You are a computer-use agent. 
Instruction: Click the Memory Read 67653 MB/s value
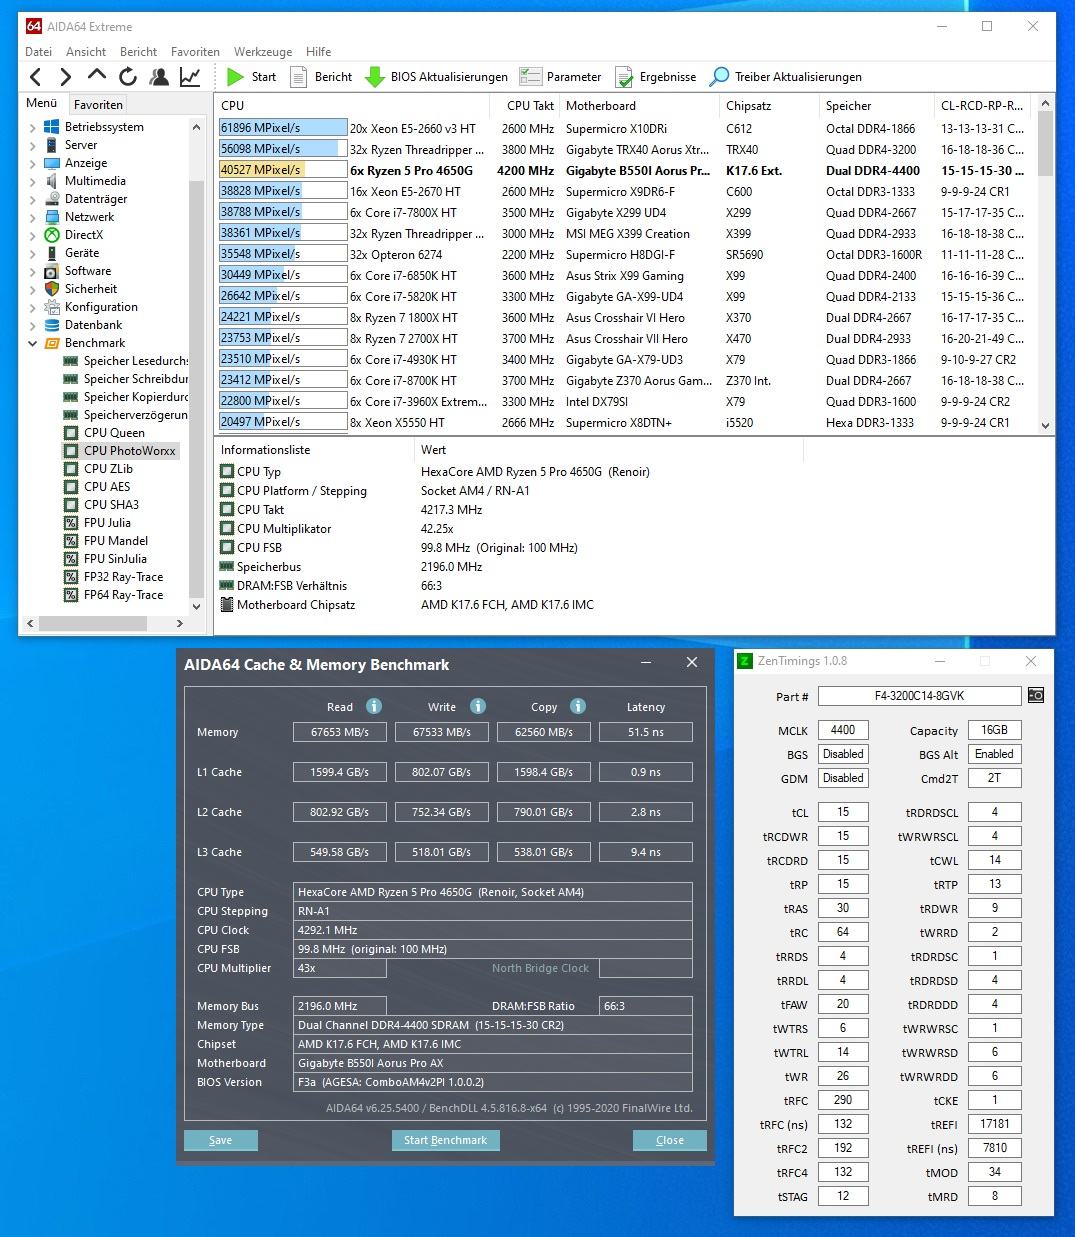pyautogui.click(x=340, y=732)
